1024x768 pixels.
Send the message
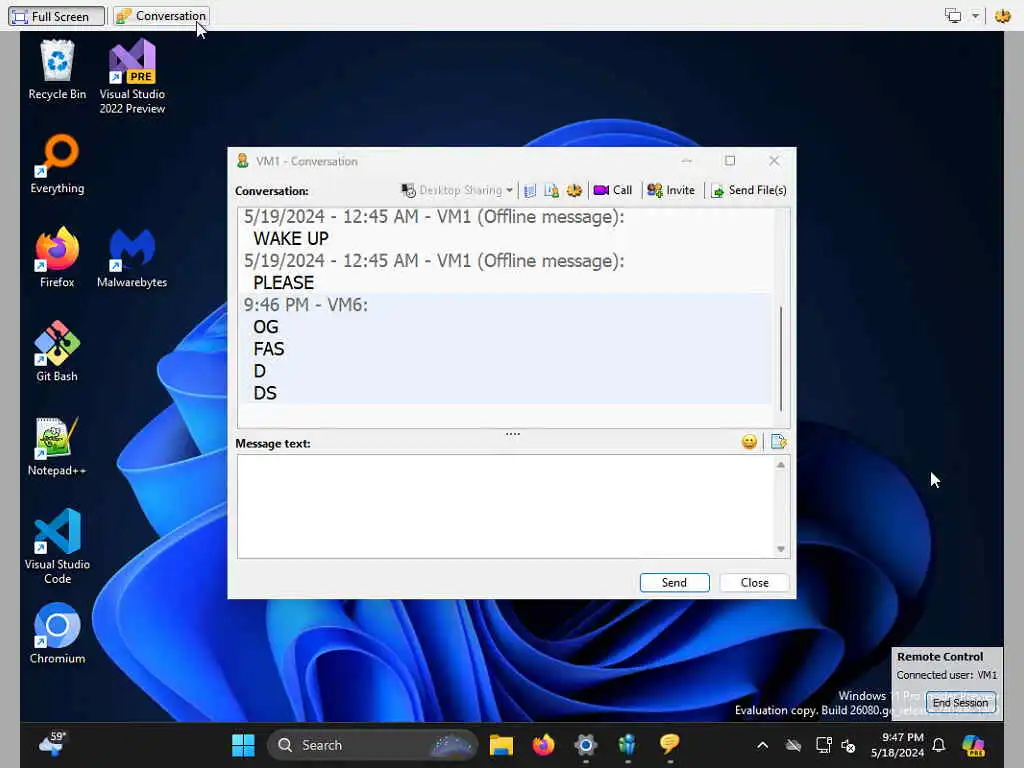click(674, 583)
